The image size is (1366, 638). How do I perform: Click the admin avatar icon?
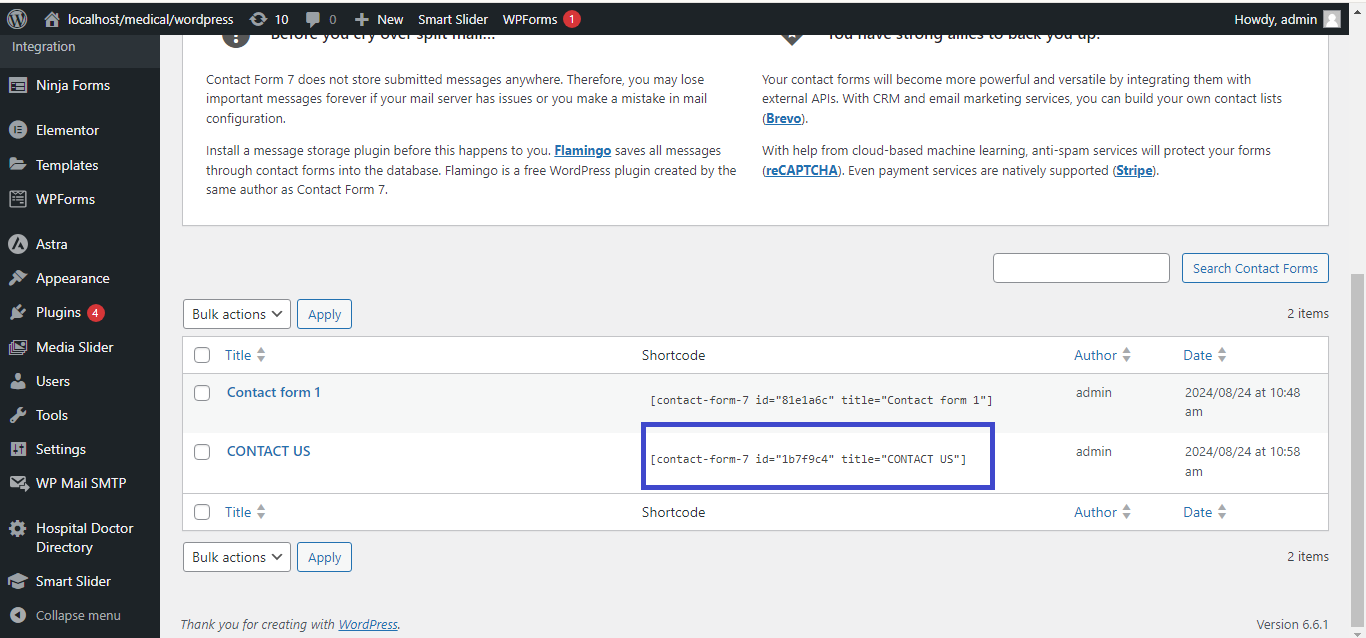coord(1331,19)
